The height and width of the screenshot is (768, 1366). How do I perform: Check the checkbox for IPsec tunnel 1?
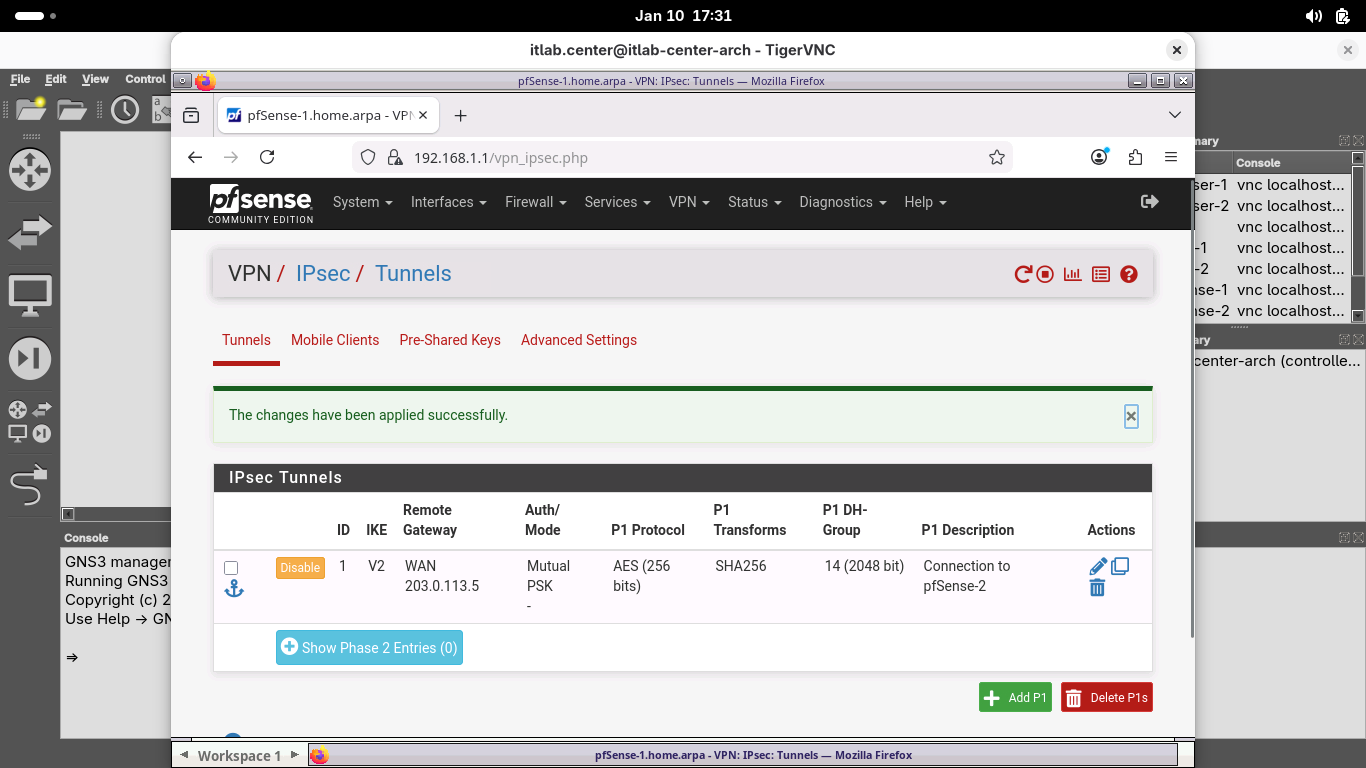point(231,568)
